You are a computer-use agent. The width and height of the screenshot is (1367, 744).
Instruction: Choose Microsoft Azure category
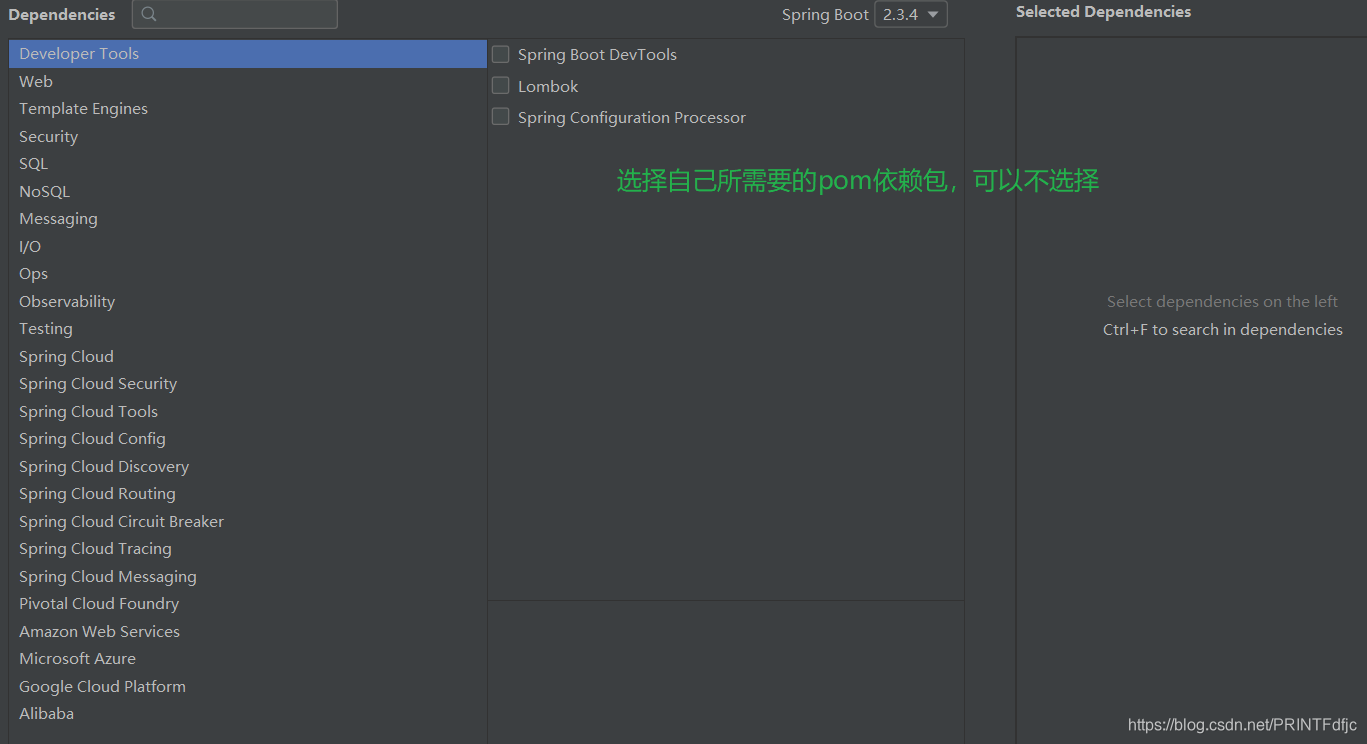(247, 659)
